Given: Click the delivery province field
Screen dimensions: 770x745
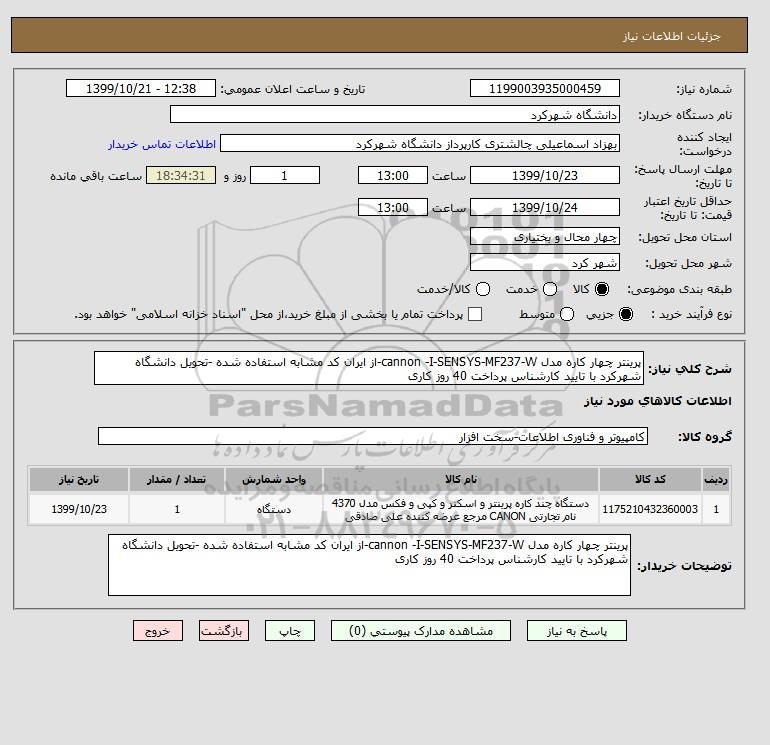Looking at the screenshot, I should (x=545, y=237).
